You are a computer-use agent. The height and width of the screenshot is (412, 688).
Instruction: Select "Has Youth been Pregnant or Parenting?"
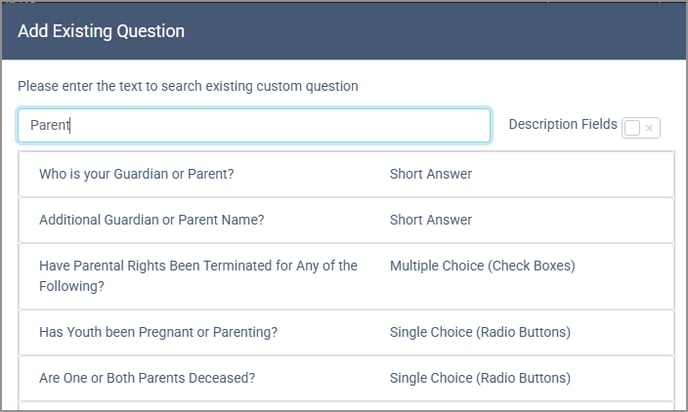(158, 332)
